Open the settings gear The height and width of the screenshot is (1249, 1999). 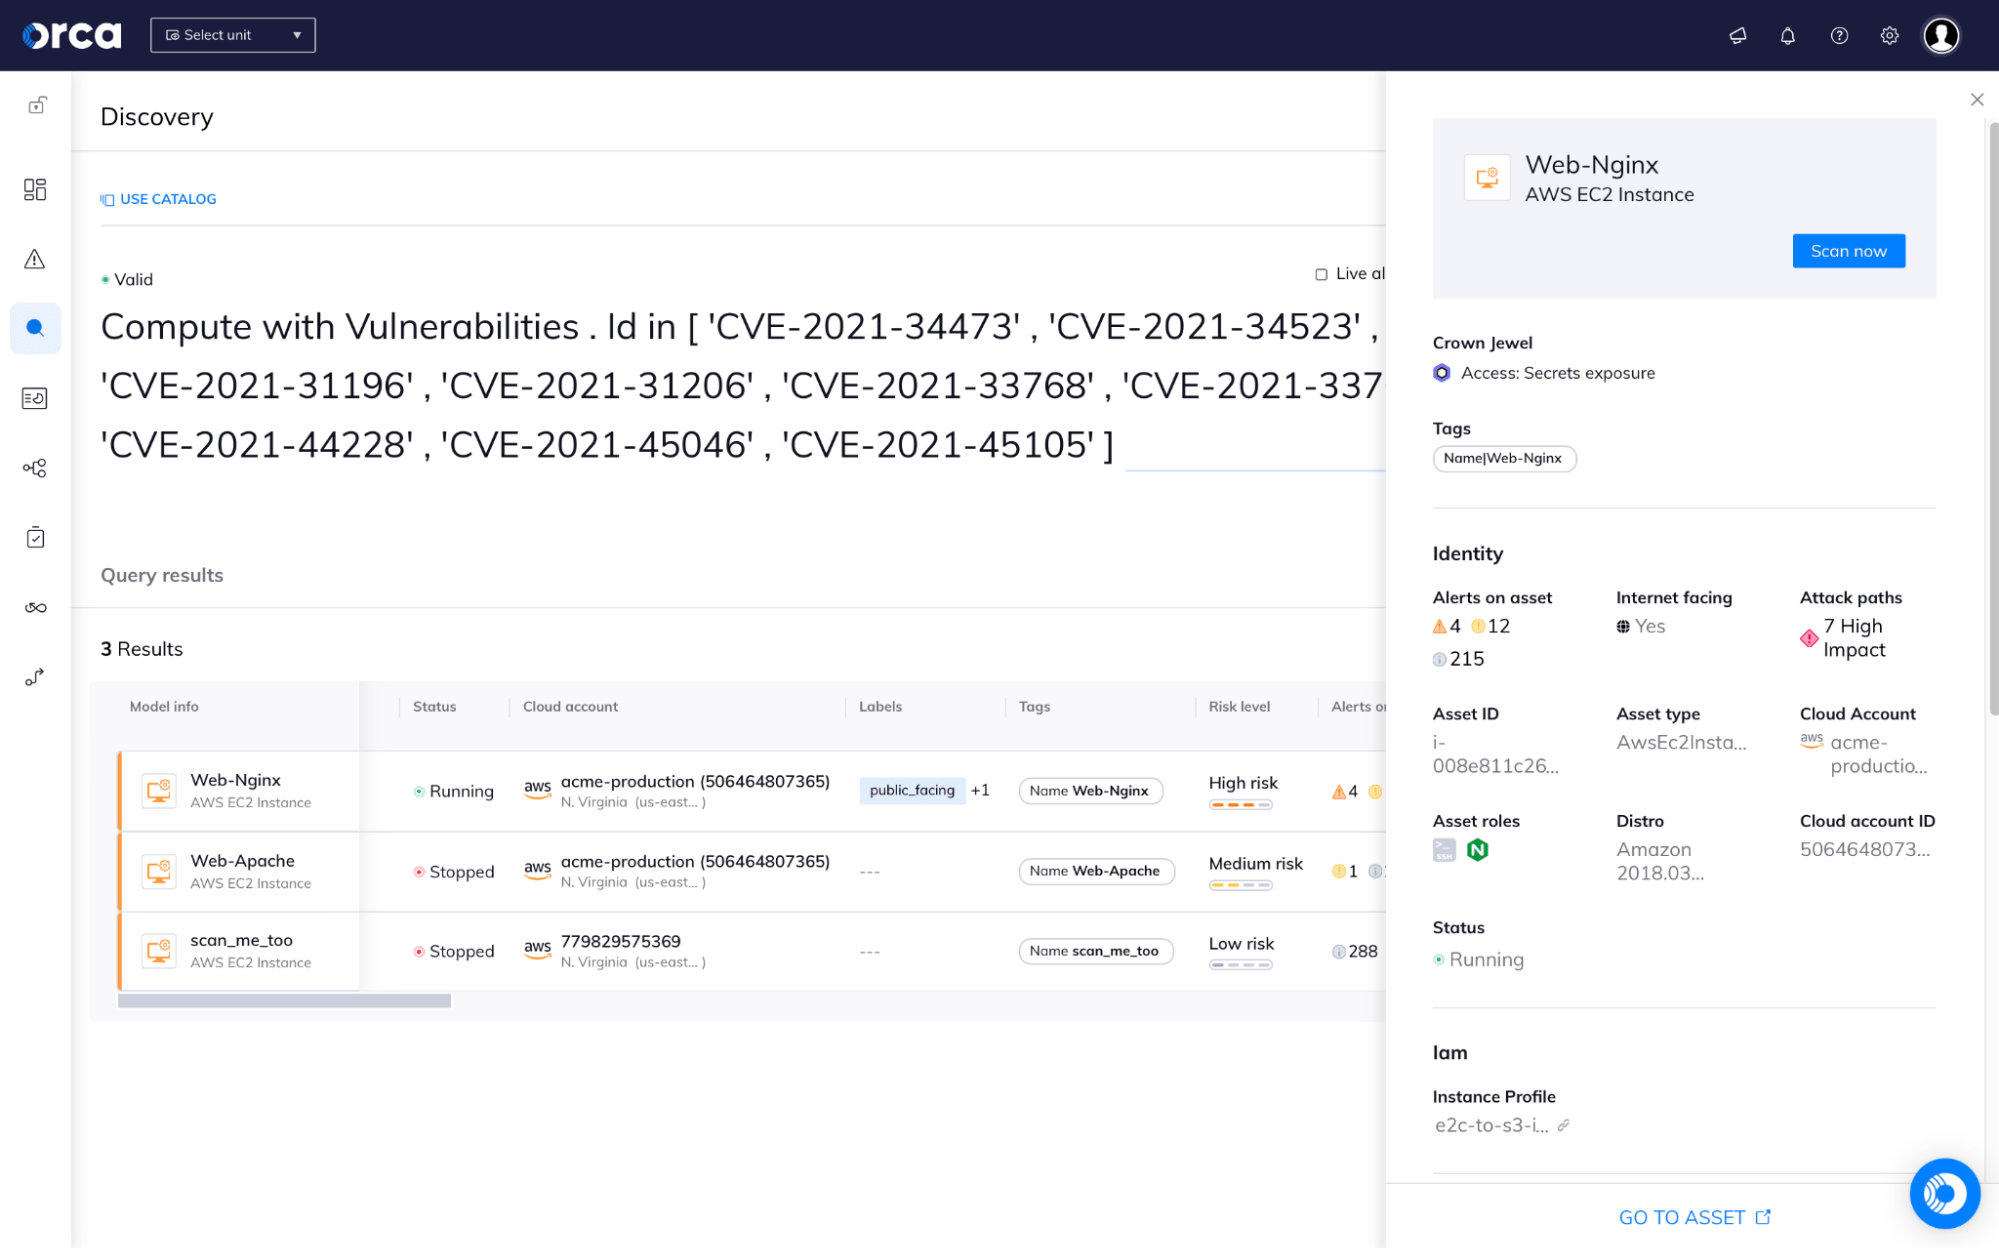tap(1889, 35)
